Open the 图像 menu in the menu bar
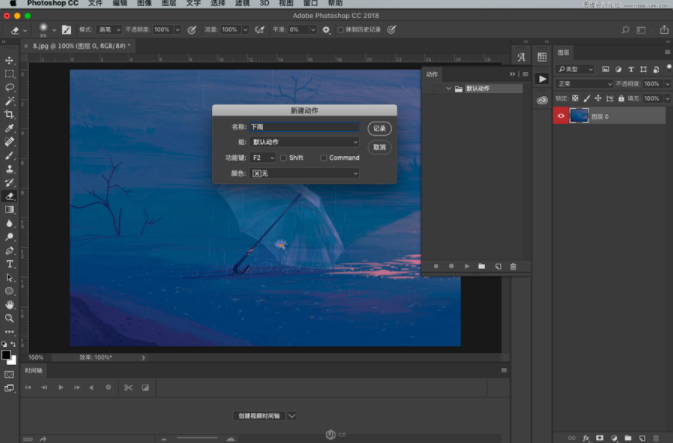The height and width of the screenshot is (443, 673). pos(144,4)
